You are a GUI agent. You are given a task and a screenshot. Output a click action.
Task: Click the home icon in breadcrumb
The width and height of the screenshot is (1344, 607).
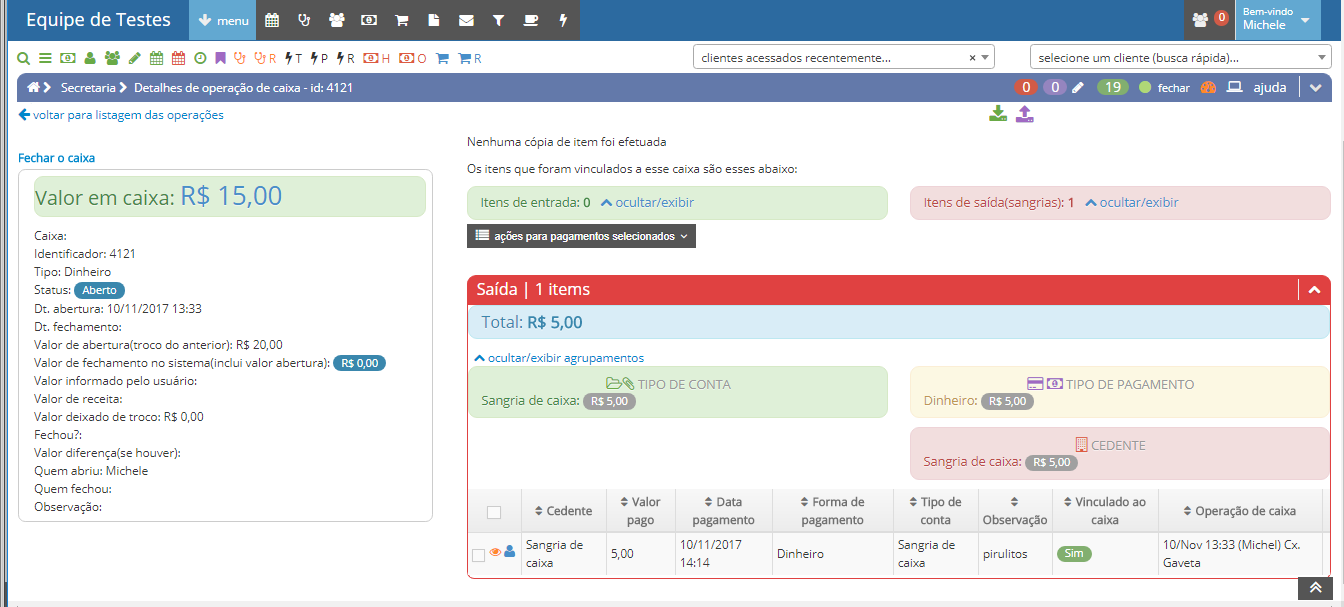33,88
